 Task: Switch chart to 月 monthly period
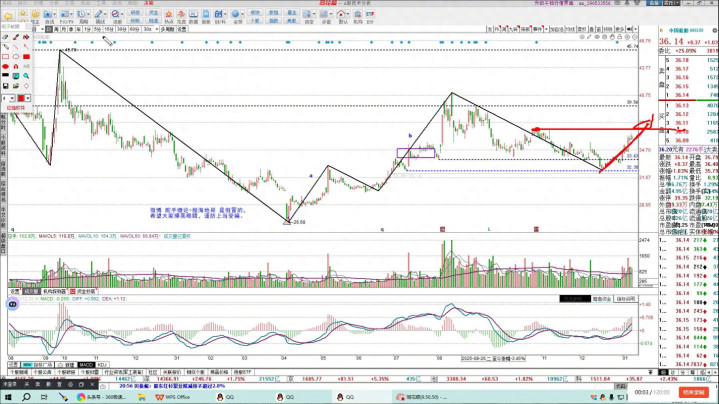click(63, 29)
